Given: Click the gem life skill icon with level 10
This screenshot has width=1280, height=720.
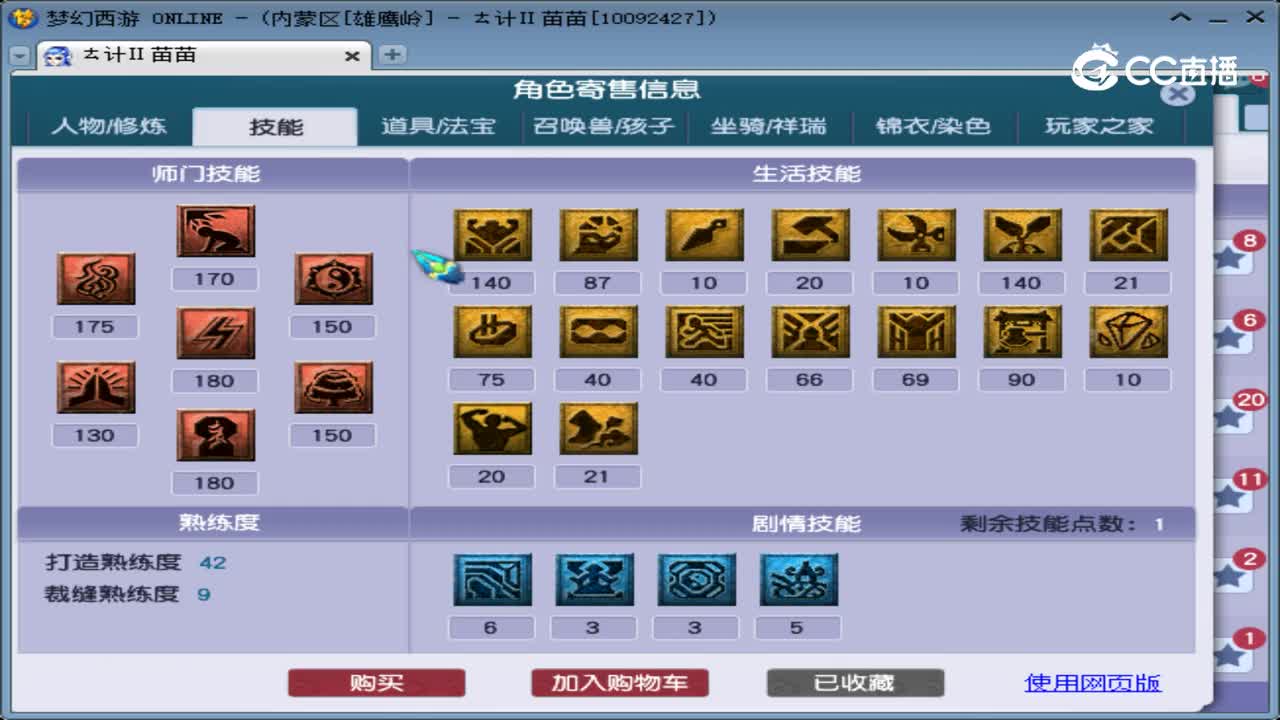Looking at the screenshot, I should [1128, 332].
